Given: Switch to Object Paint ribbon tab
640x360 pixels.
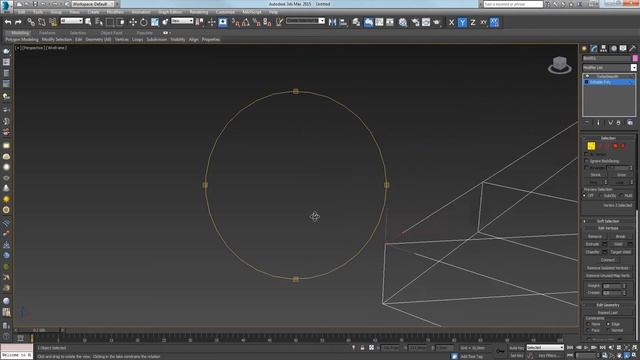Looking at the screenshot, I should [x=111, y=33].
